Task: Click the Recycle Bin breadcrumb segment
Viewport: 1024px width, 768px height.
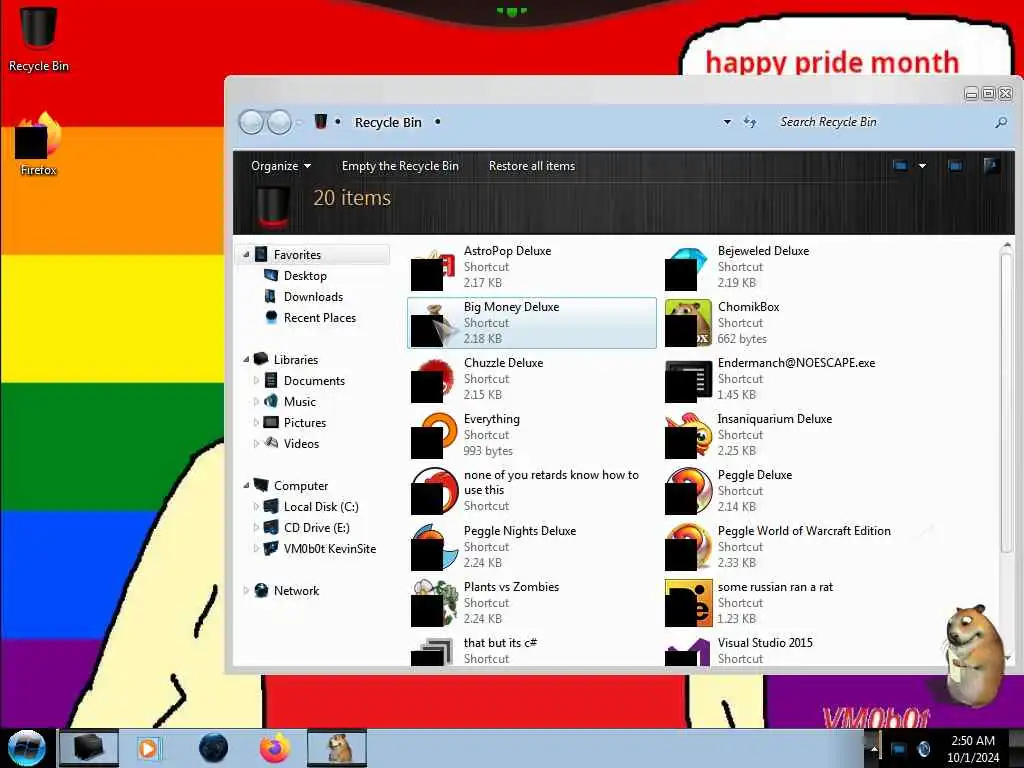Action: tap(388, 122)
